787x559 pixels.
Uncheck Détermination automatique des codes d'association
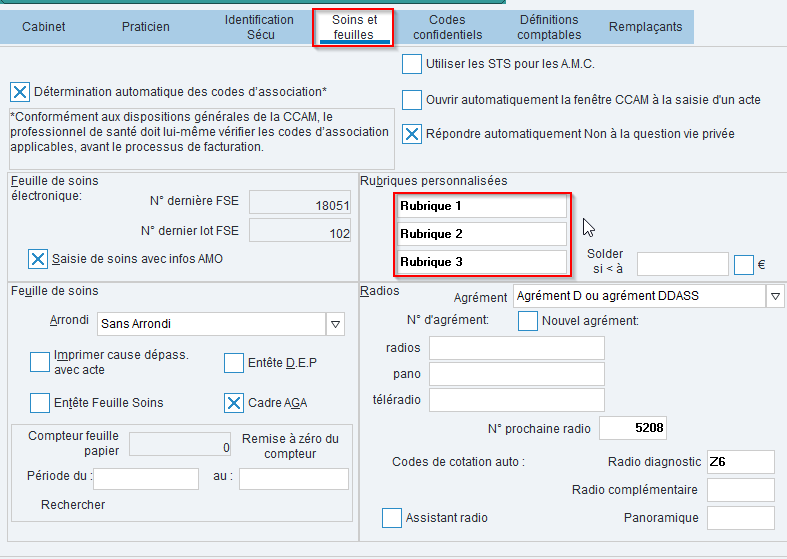pyautogui.click(x=20, y=92)
